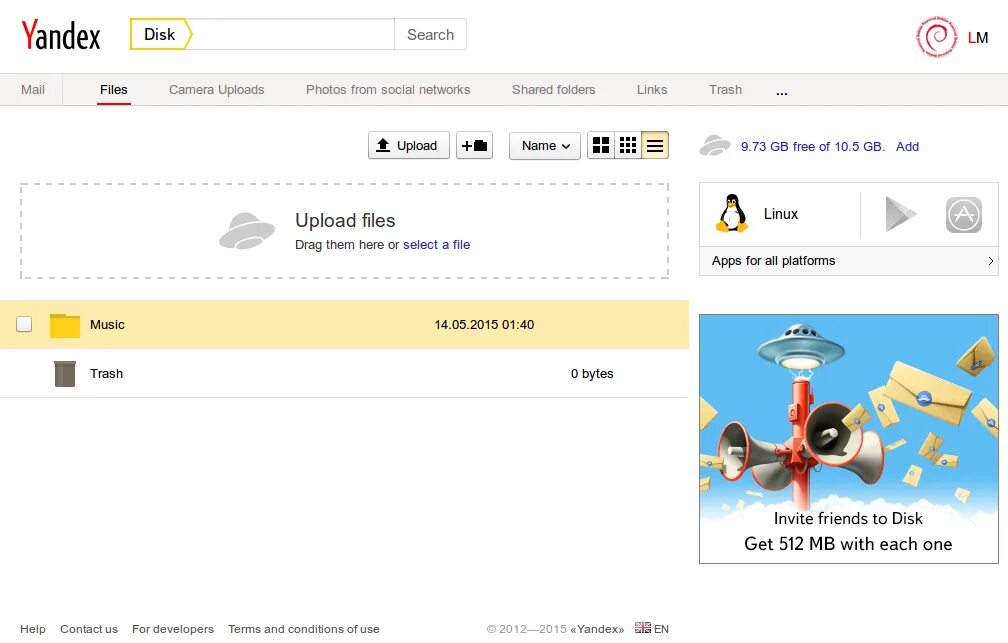Open the Help footer link
This screenshot has width=1008, height=643.
click(33, 629)
